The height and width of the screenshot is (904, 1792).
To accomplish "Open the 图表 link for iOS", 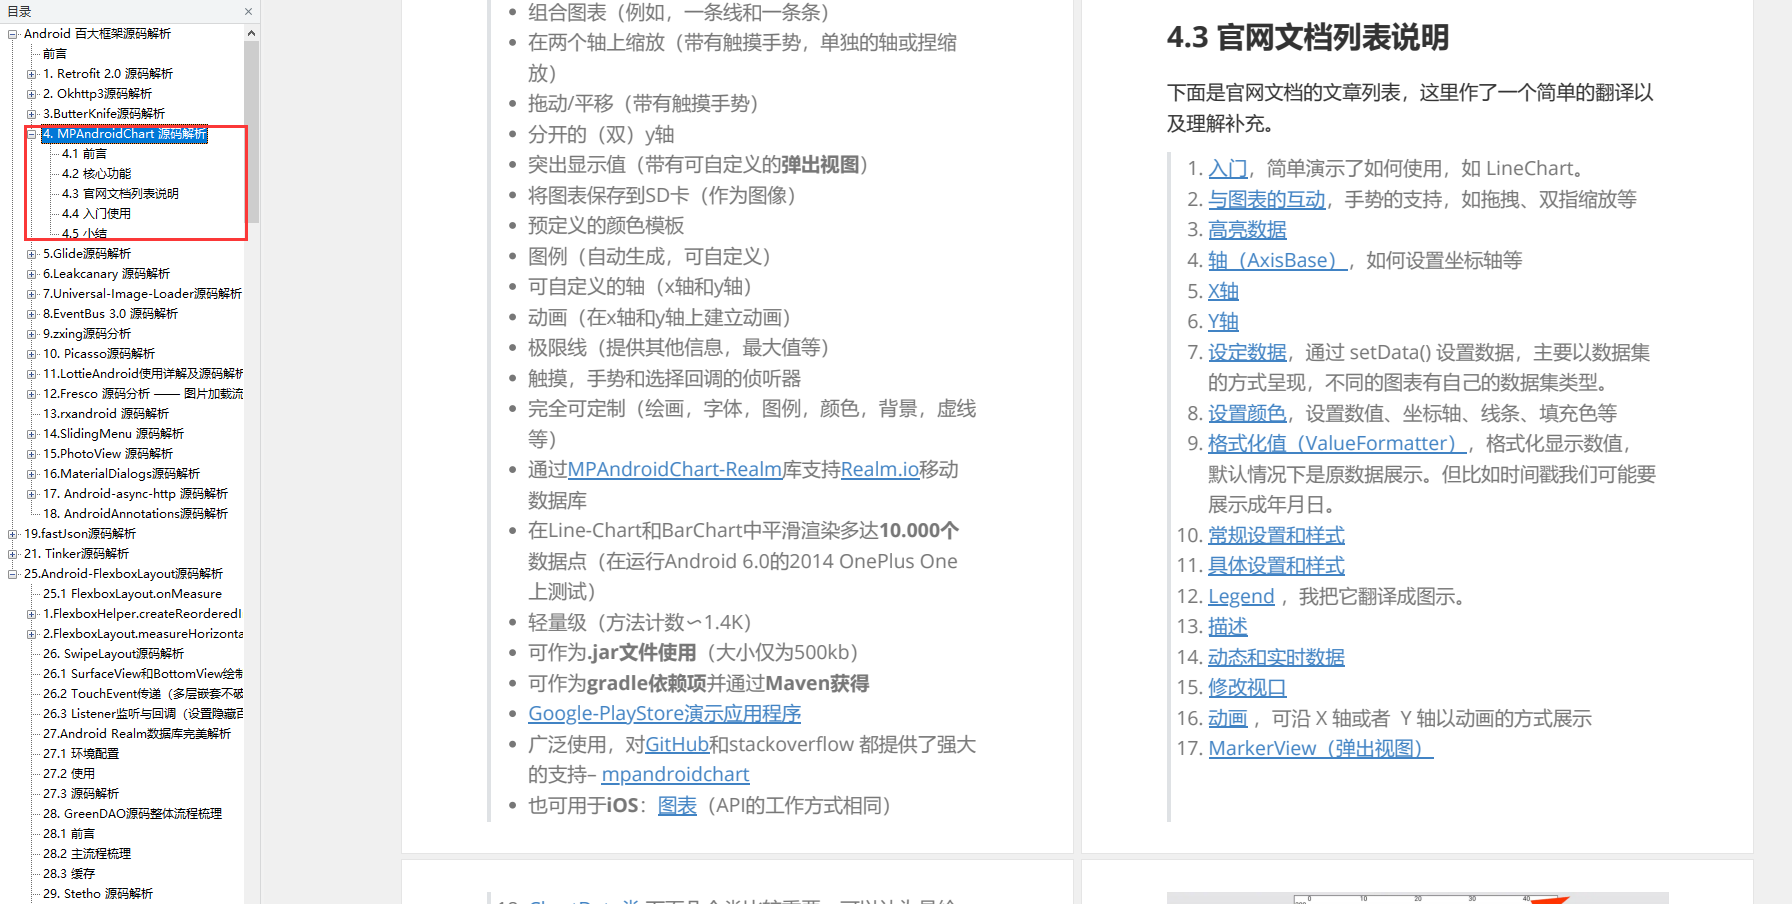I will click(x=677, y=806).
